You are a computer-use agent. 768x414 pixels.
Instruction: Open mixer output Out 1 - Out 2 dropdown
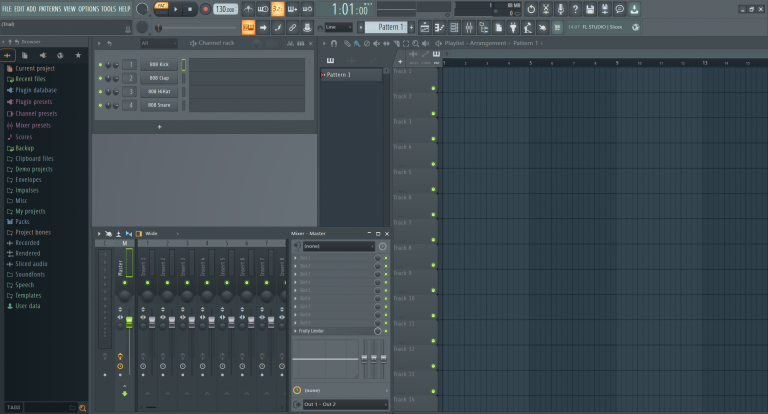[x=345, y=404]
